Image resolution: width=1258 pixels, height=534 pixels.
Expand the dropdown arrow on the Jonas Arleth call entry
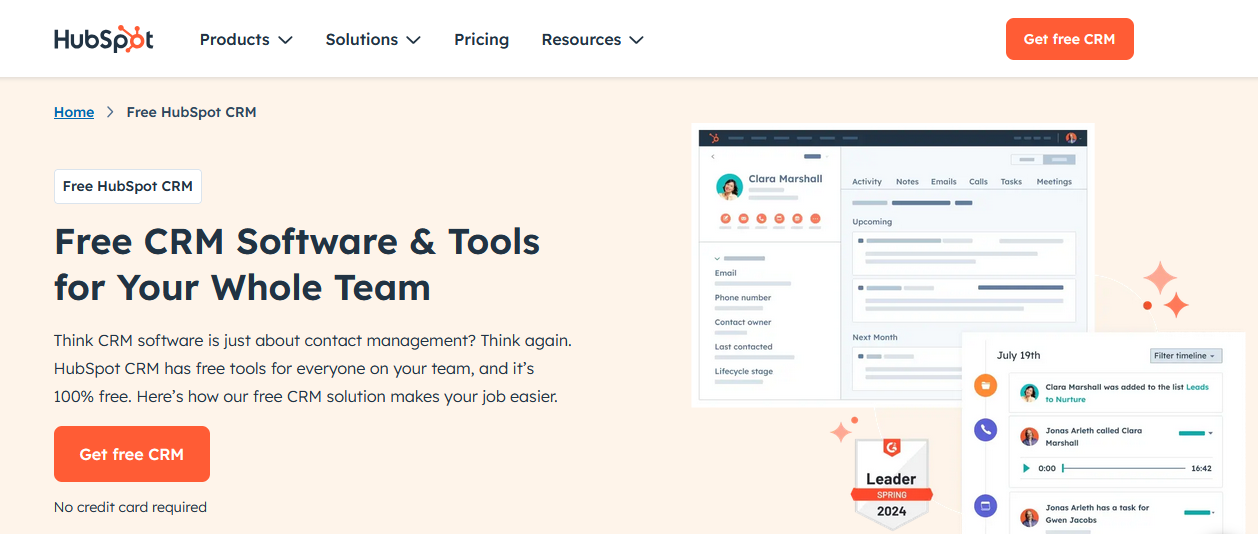pyautogui.click(x=1211, y=433)
